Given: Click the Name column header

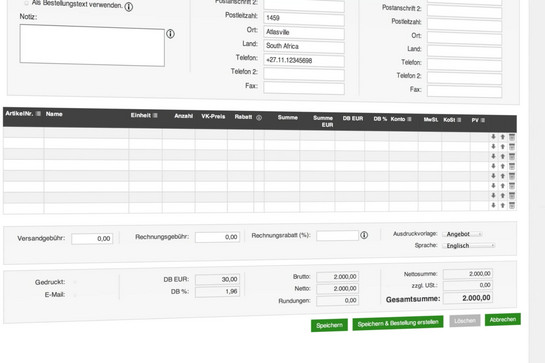Looking at the screenshot, I should pos(54,114).
